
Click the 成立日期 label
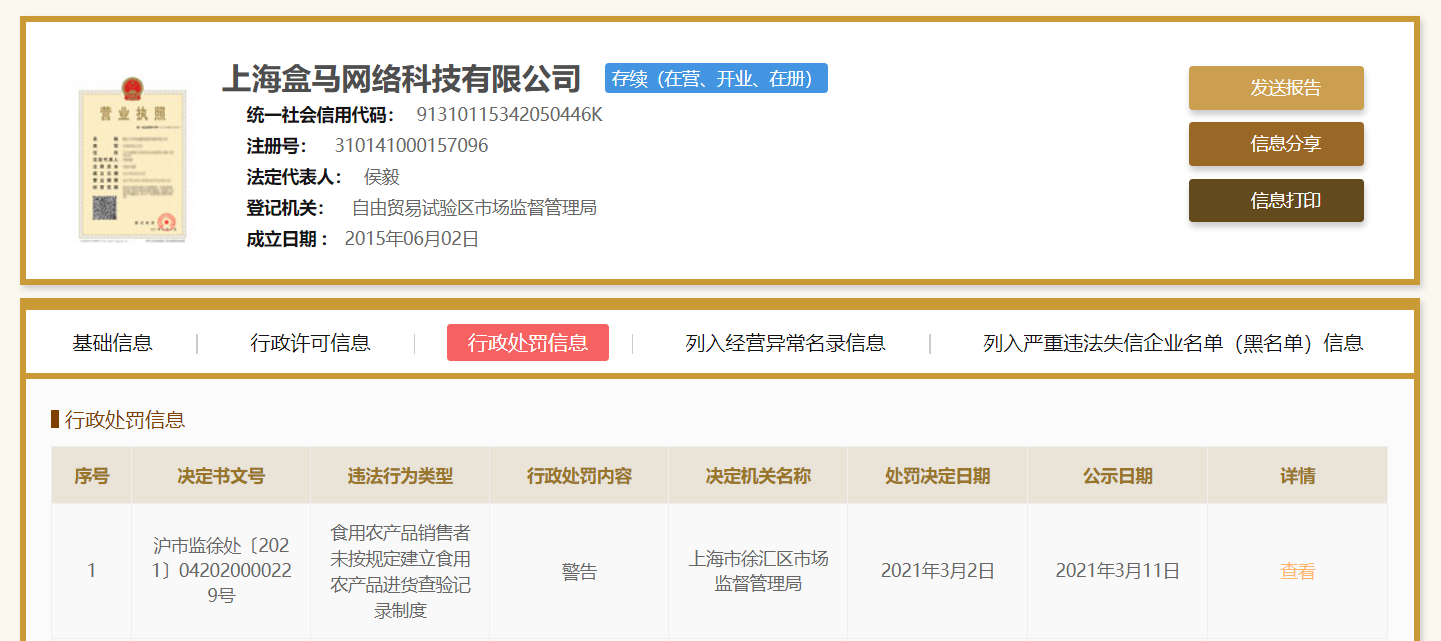pos(288,239)
